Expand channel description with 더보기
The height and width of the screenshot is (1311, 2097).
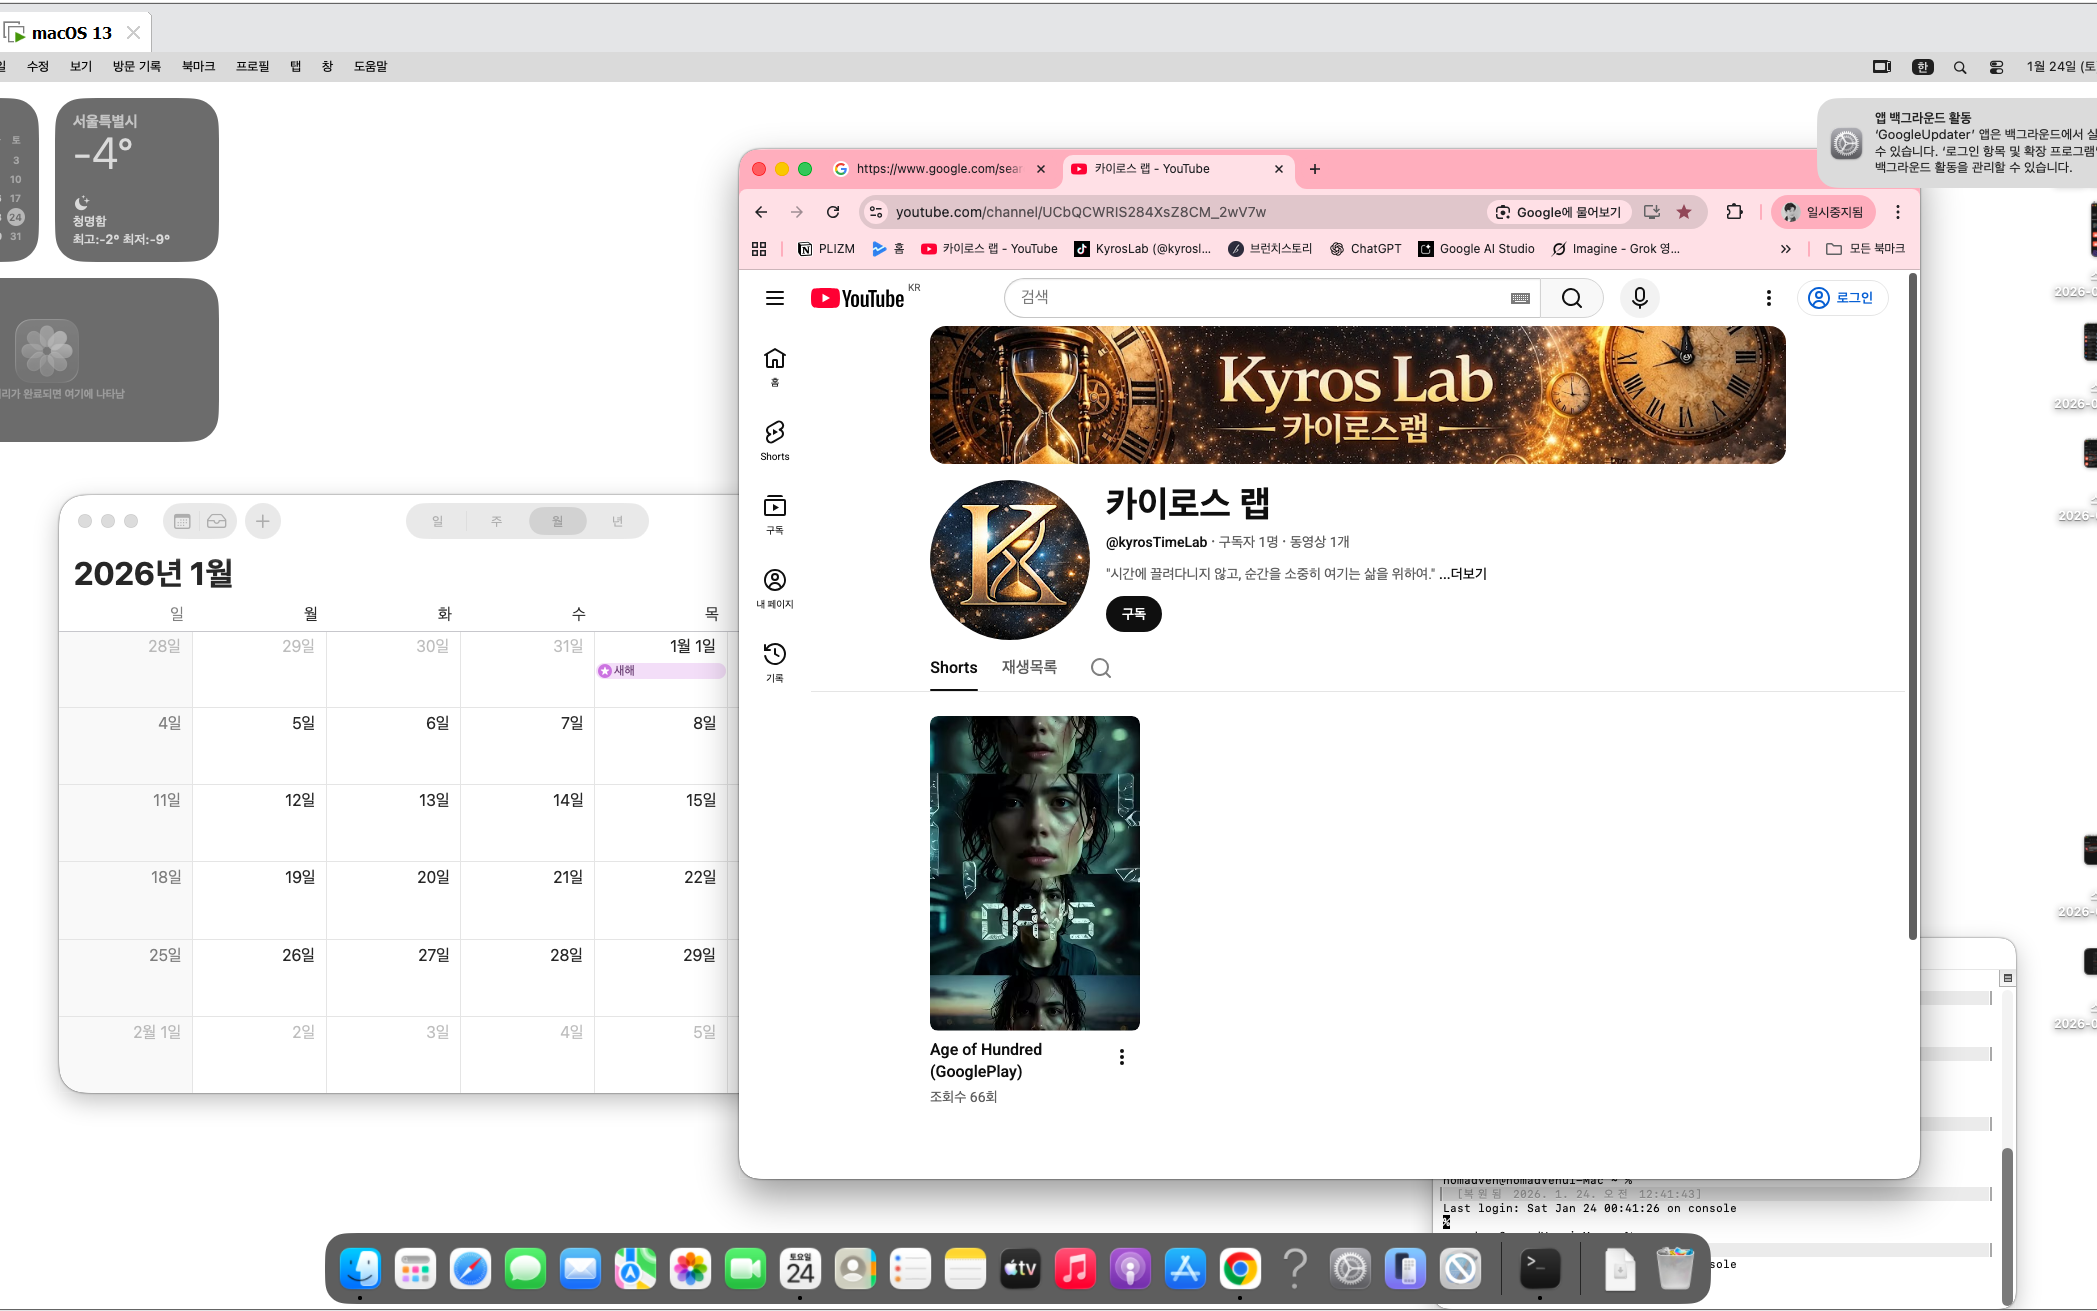coord(1468,574)
